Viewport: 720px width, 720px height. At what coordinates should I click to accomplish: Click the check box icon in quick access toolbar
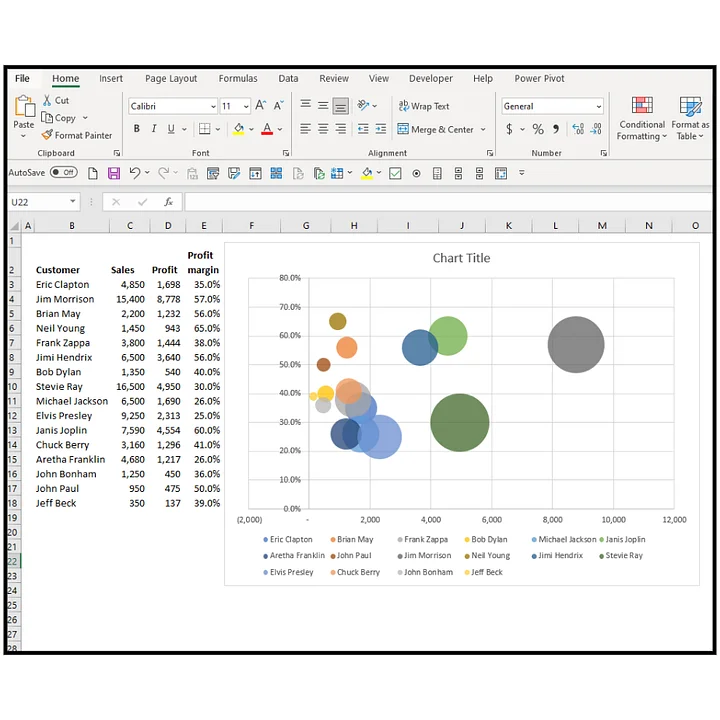pyautogui.click(x=395, y=173)
